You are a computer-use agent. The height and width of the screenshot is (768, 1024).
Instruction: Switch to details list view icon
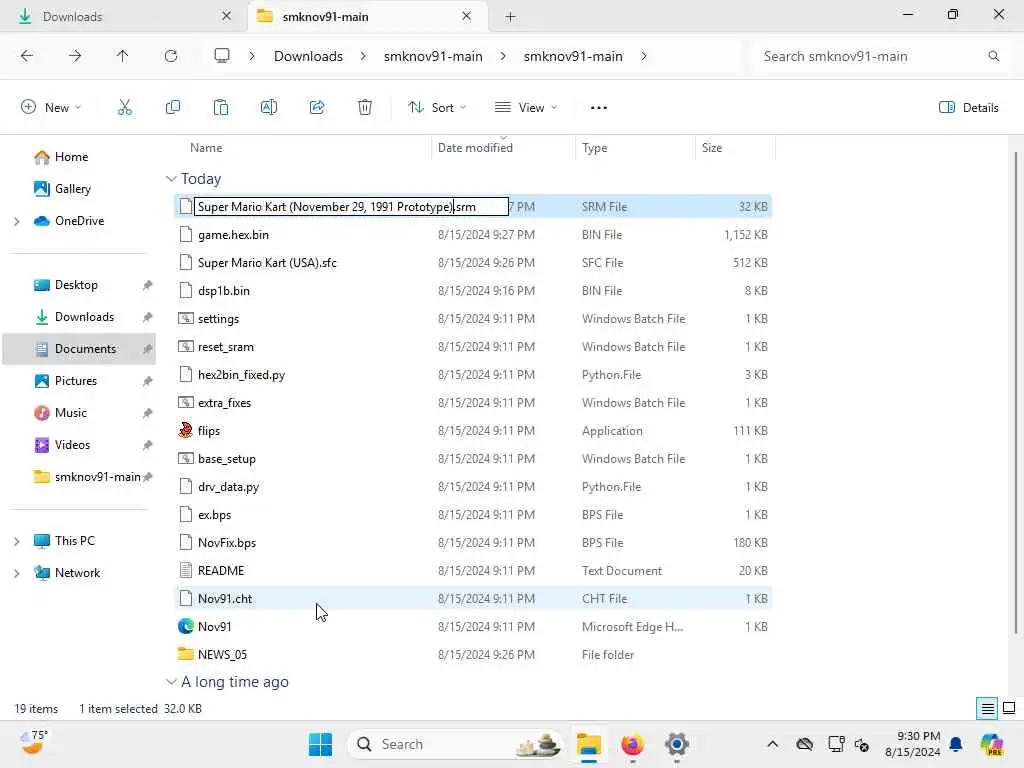(987, 709)
